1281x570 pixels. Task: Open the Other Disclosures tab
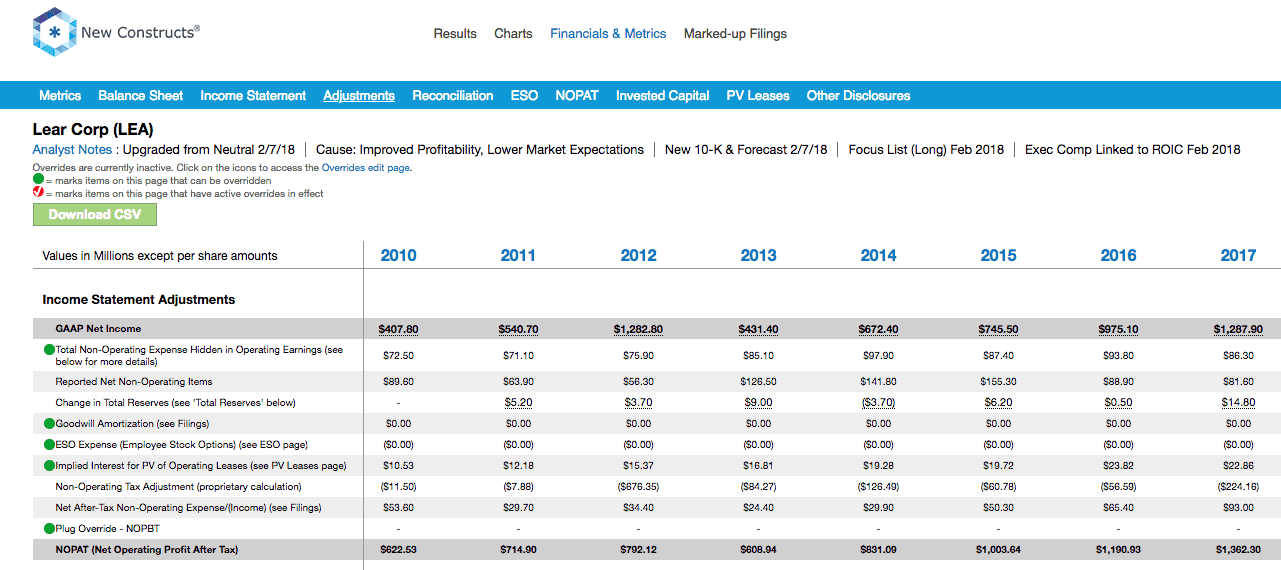pyautogui.click(x=859, y=96)
